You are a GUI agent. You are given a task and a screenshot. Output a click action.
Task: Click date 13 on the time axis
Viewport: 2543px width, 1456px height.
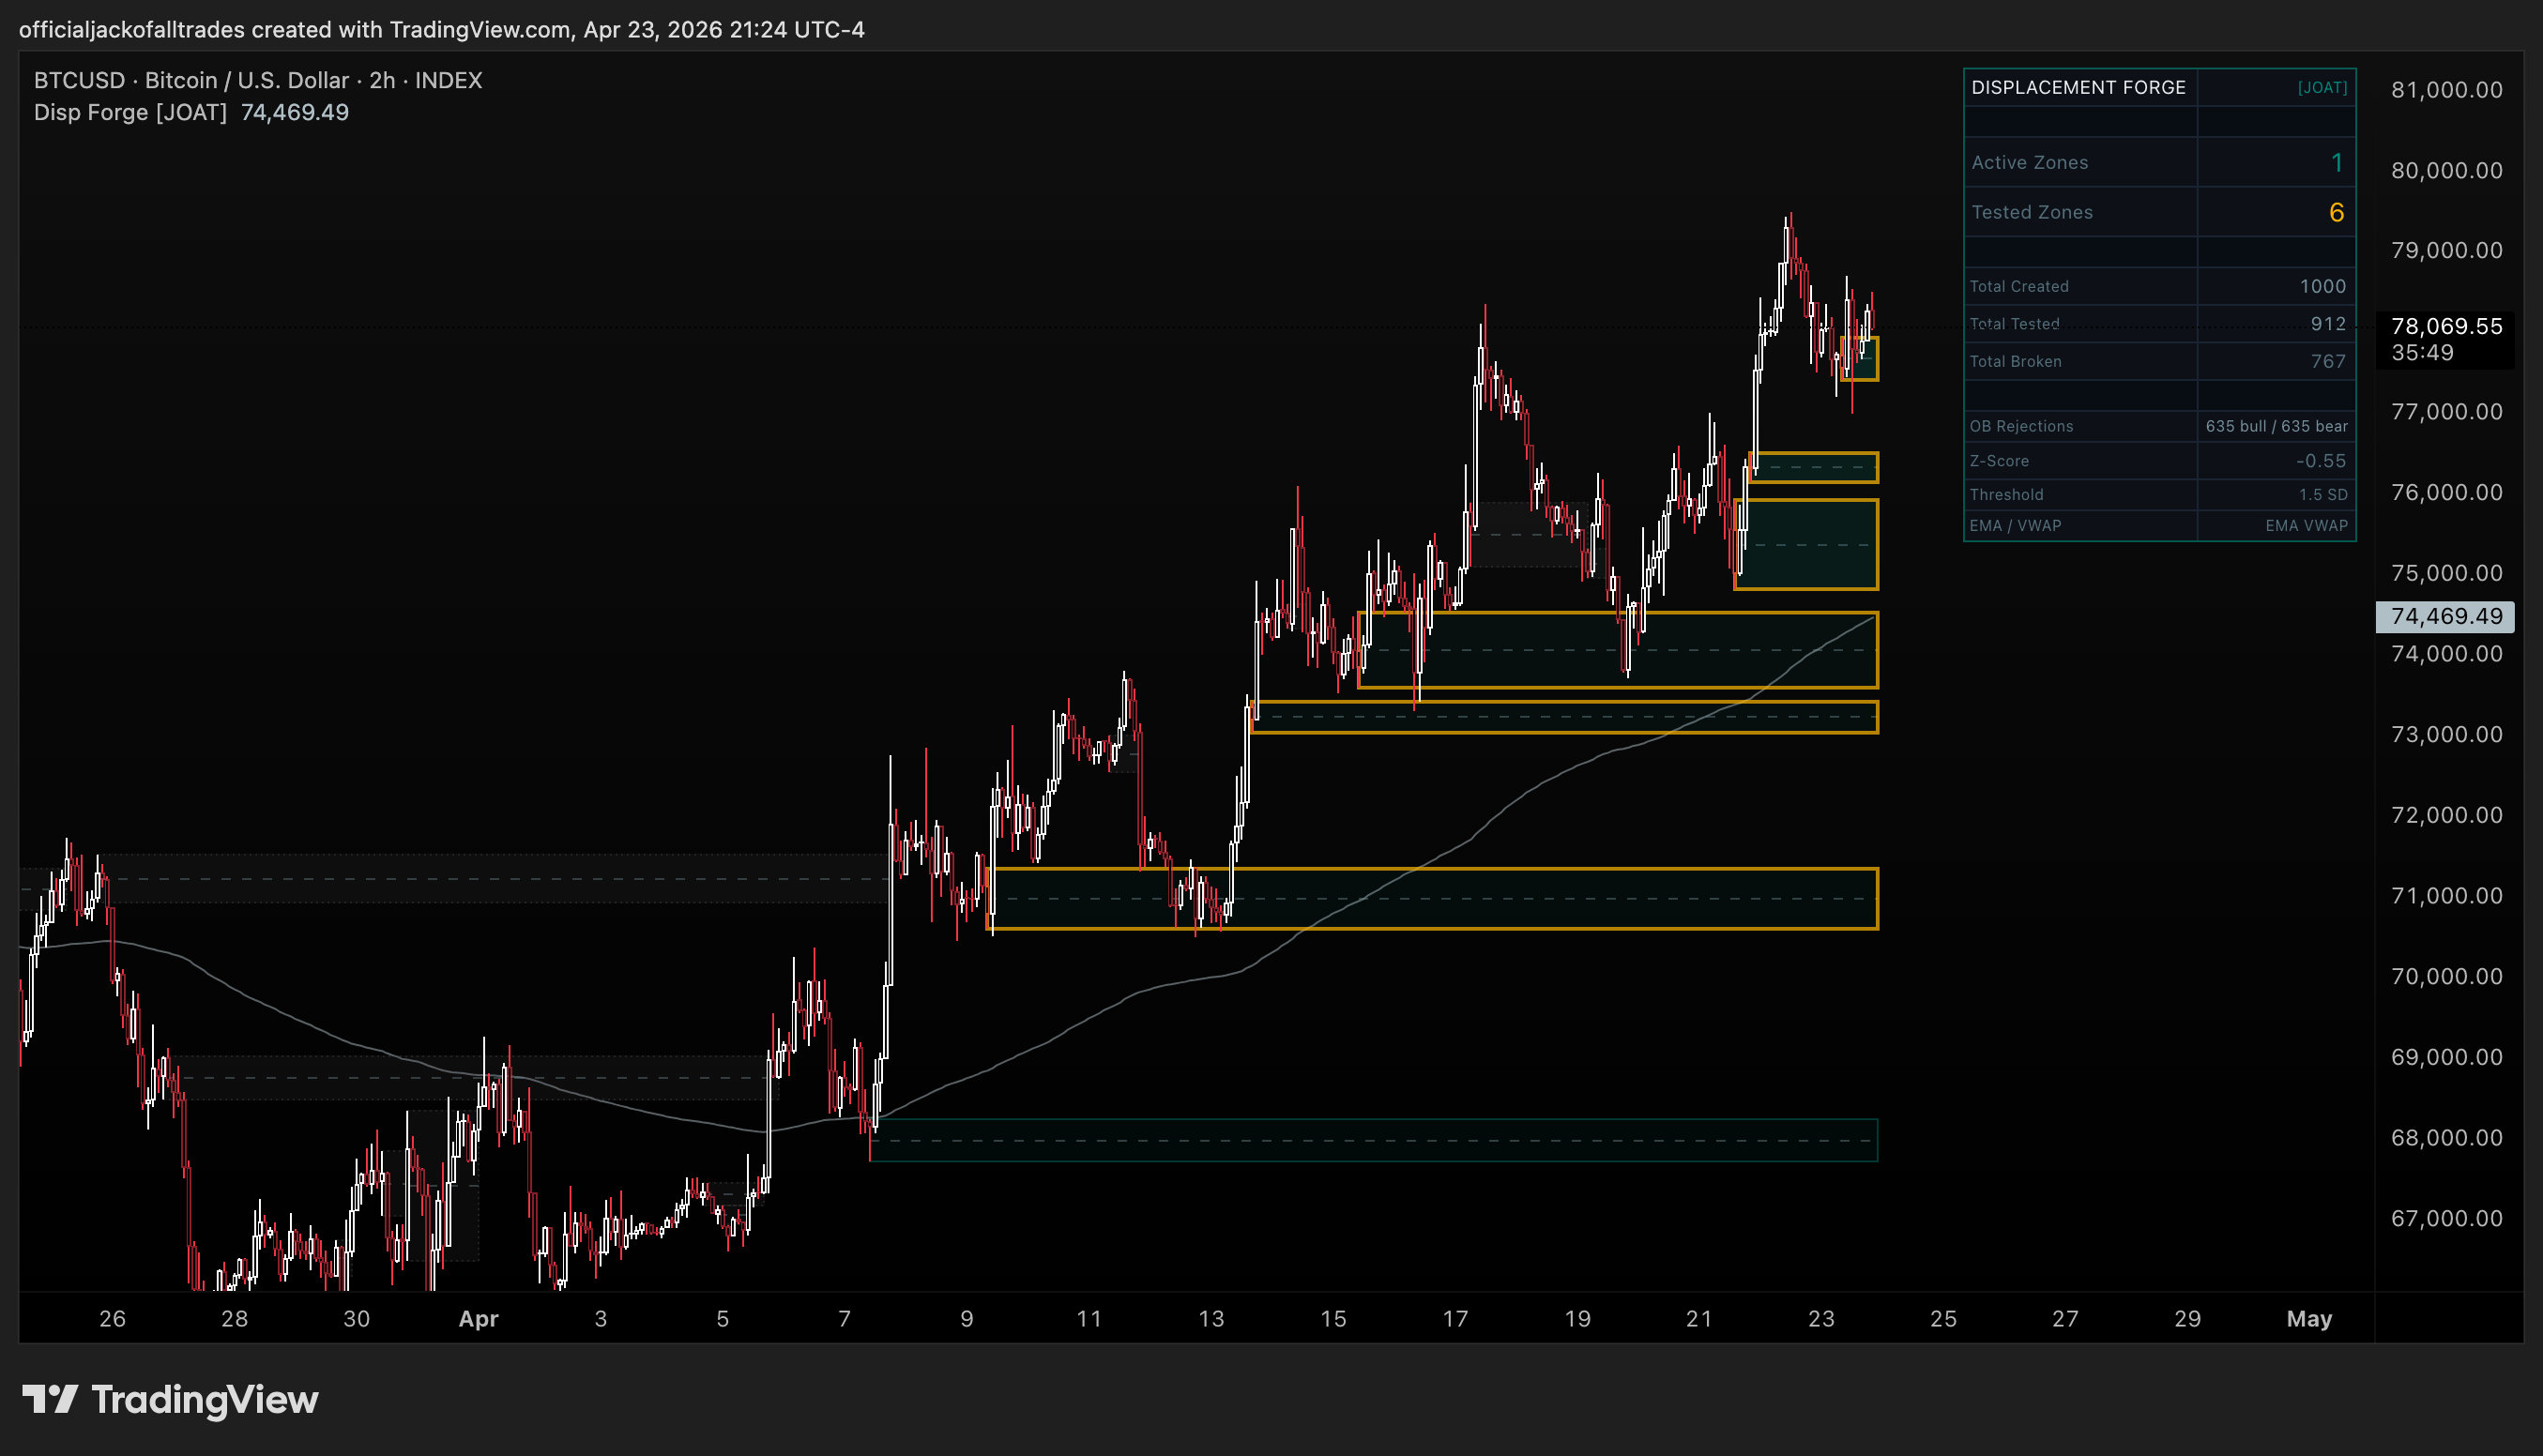point(1211,1319)
